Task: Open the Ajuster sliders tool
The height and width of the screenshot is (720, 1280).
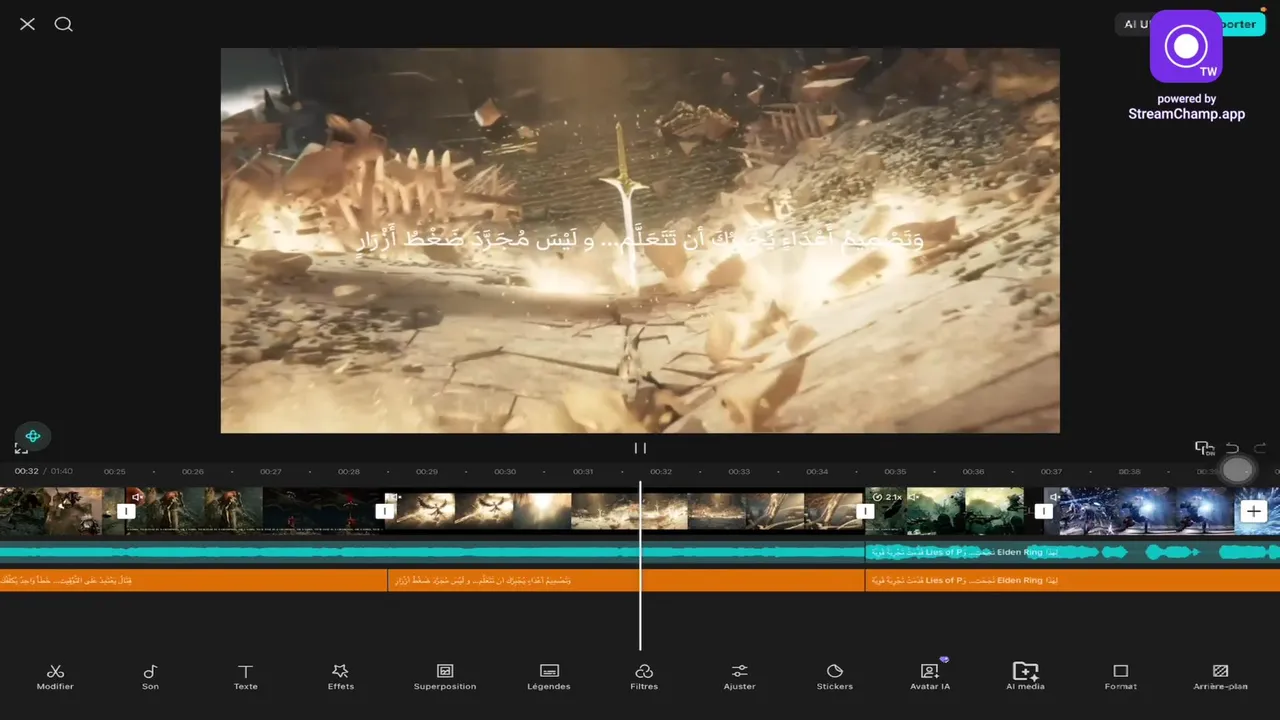Action: click(739, 677)
